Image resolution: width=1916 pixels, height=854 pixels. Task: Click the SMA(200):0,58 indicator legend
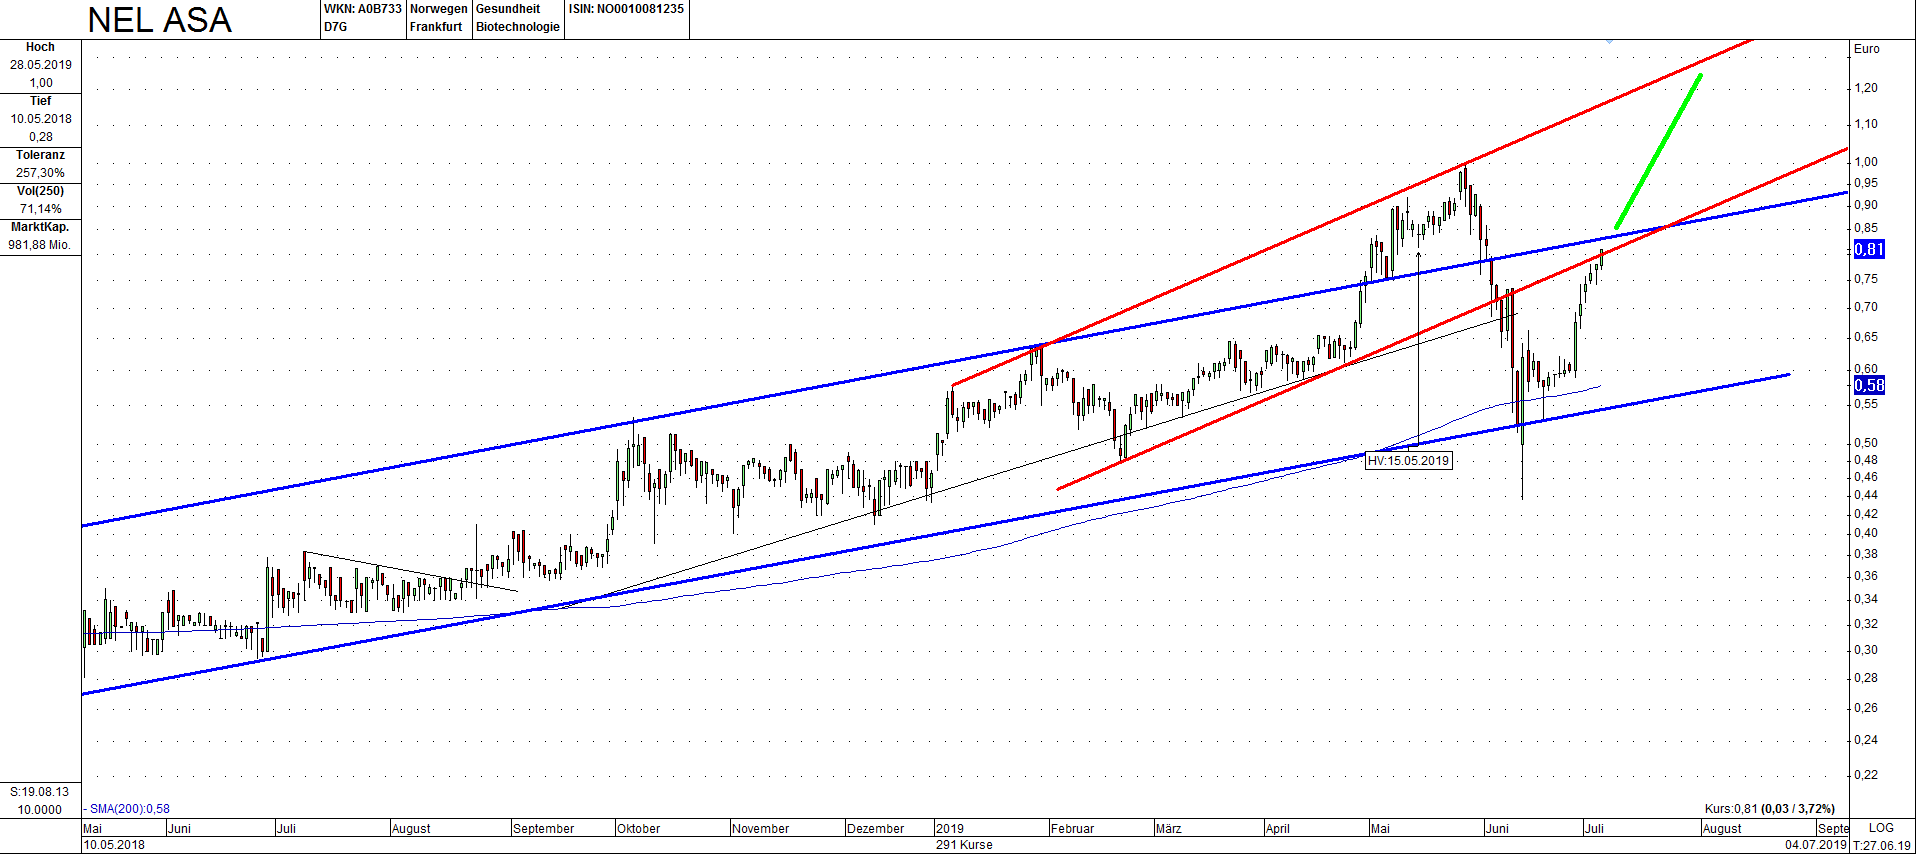[x=127, y=809]
